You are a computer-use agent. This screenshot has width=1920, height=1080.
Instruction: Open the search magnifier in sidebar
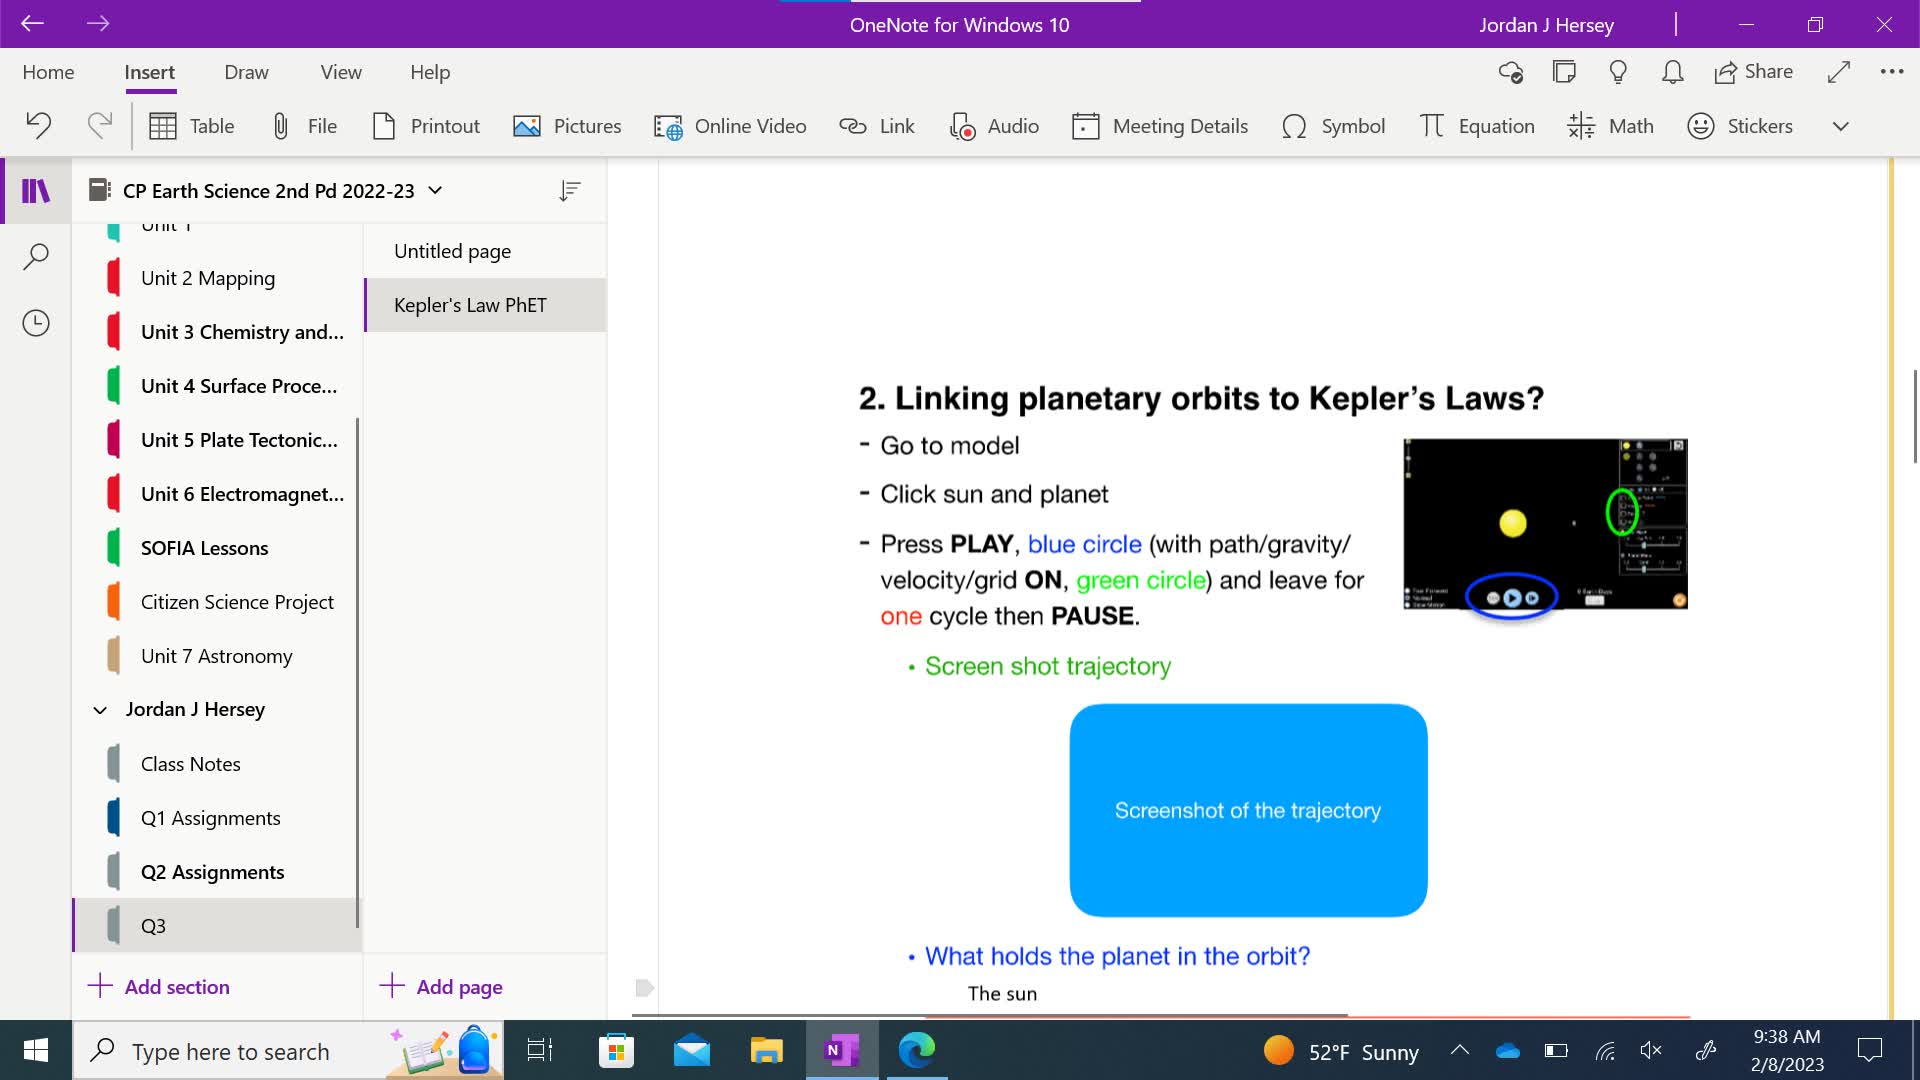[x=36, y=257]
